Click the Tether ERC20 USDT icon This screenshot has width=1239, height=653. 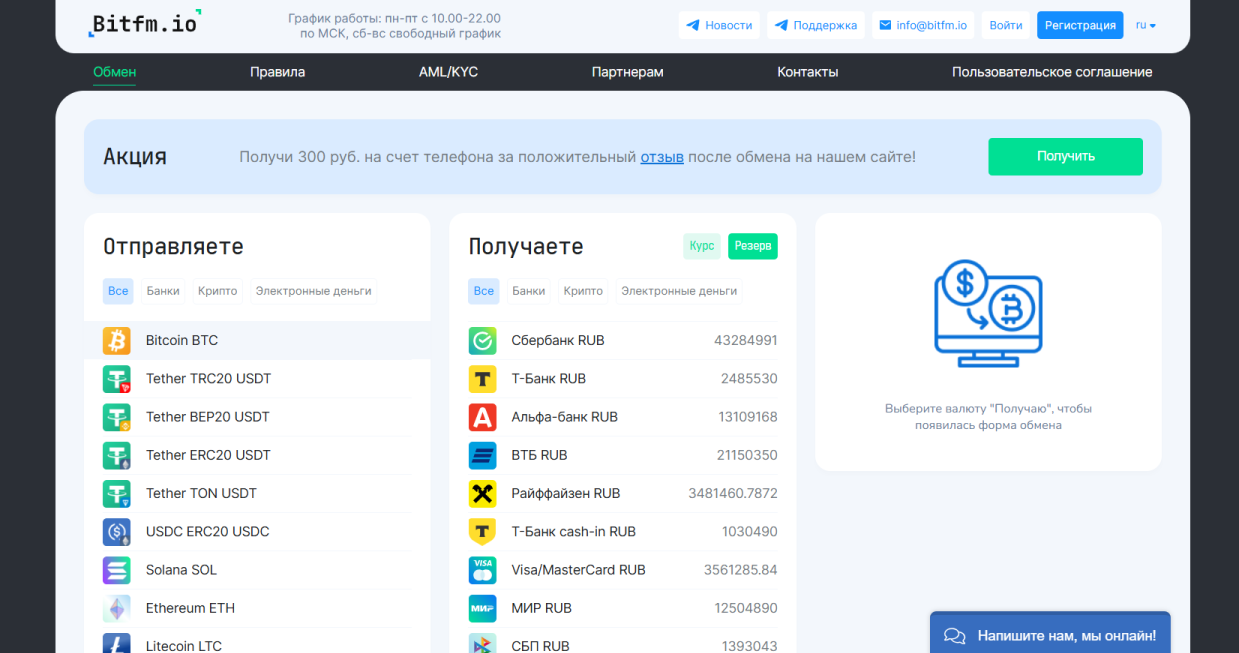pyautogui.click(x=117, y=455)
